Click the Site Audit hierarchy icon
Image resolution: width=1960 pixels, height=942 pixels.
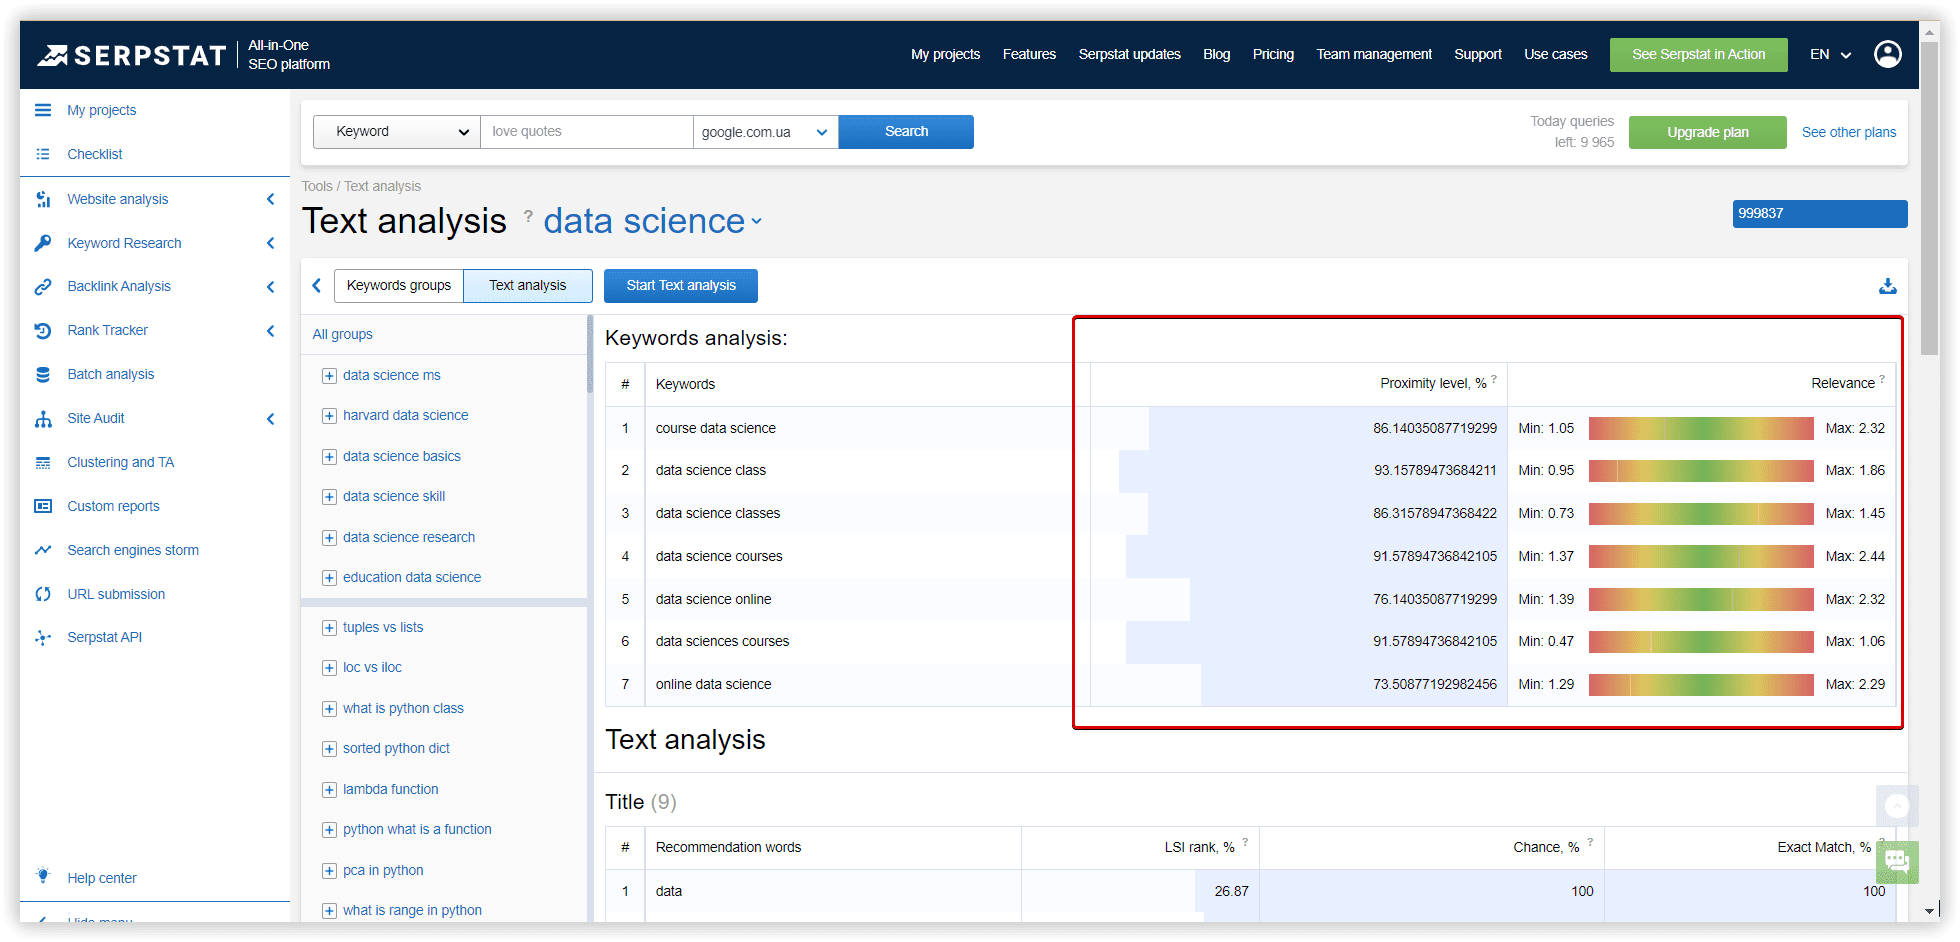43,419
